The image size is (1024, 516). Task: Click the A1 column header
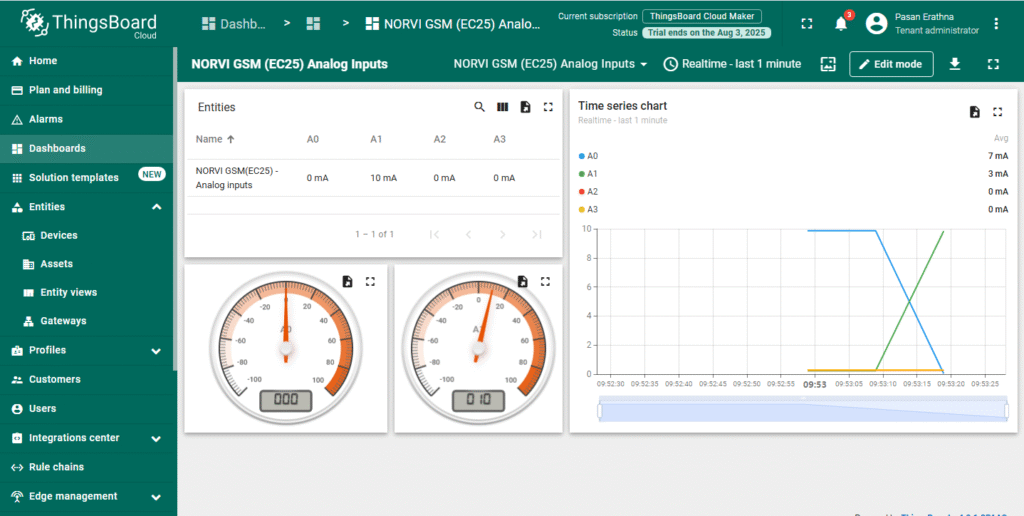[x=376, y=139]
